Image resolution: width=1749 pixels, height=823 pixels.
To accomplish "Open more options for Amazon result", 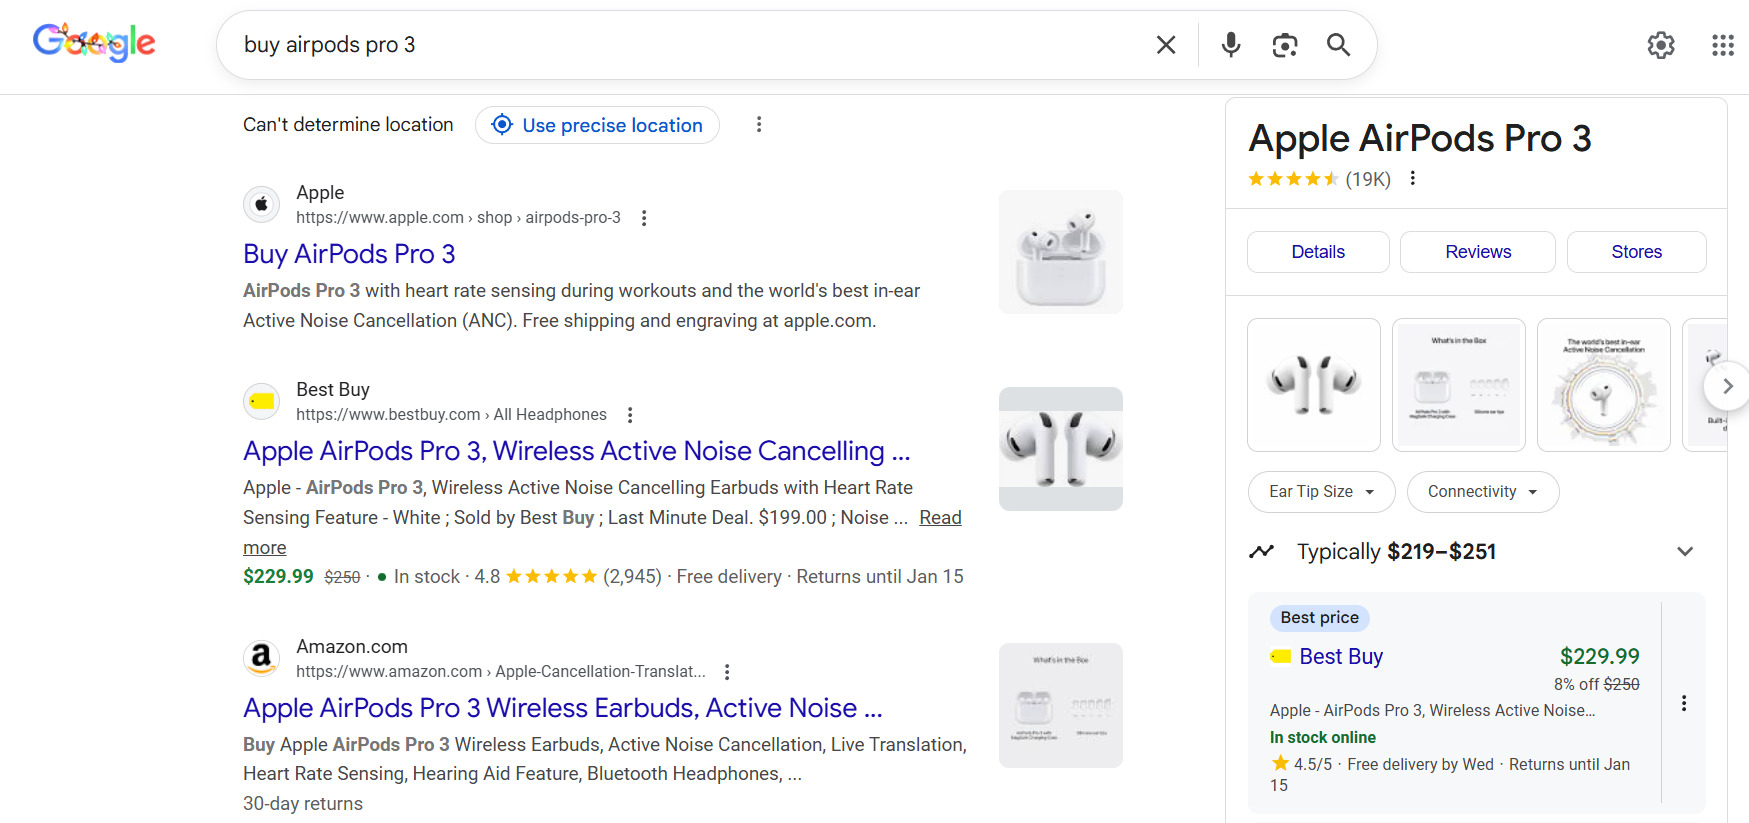I will pyautogui.click(x=727, y=672).
